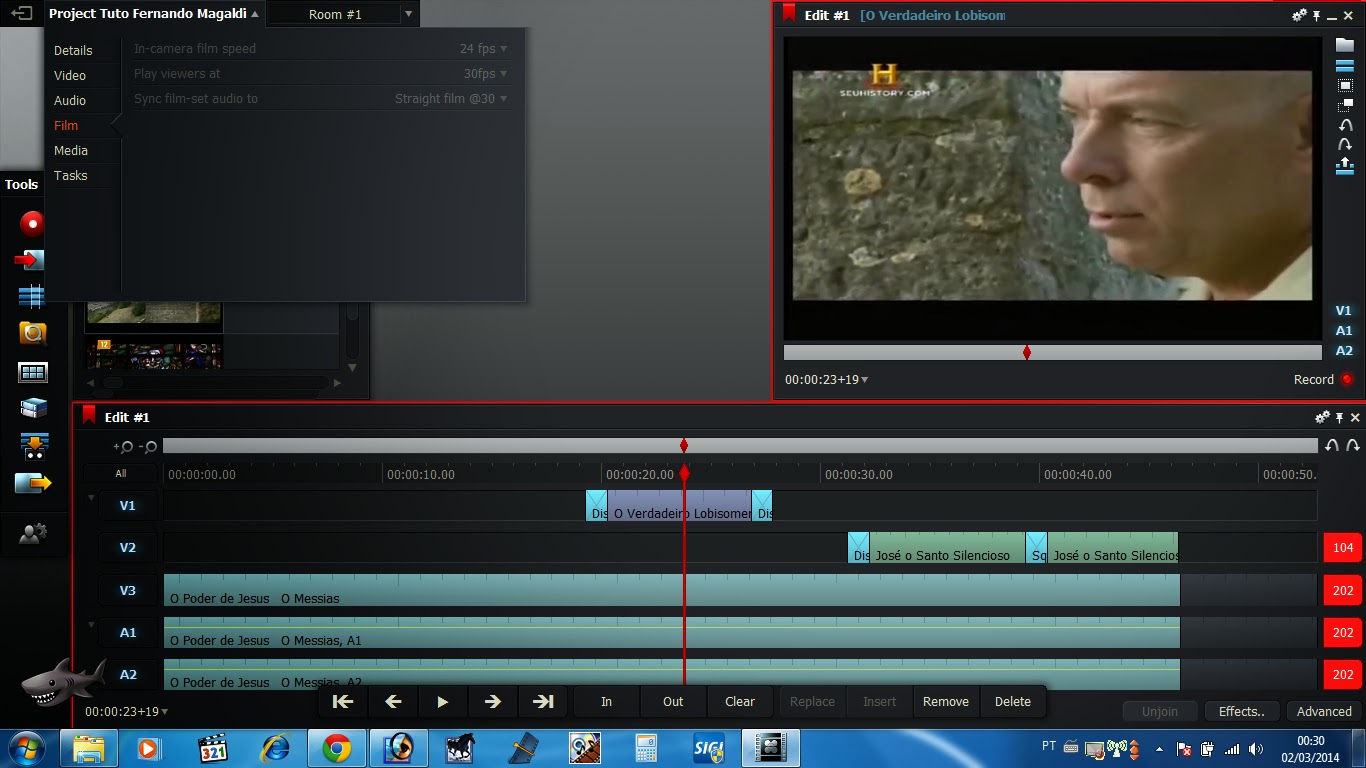Image resolution: width=1366 pixels, height=768 pixels.
Task: Click the red flag on the timeline title
Action: coord(89,415)
